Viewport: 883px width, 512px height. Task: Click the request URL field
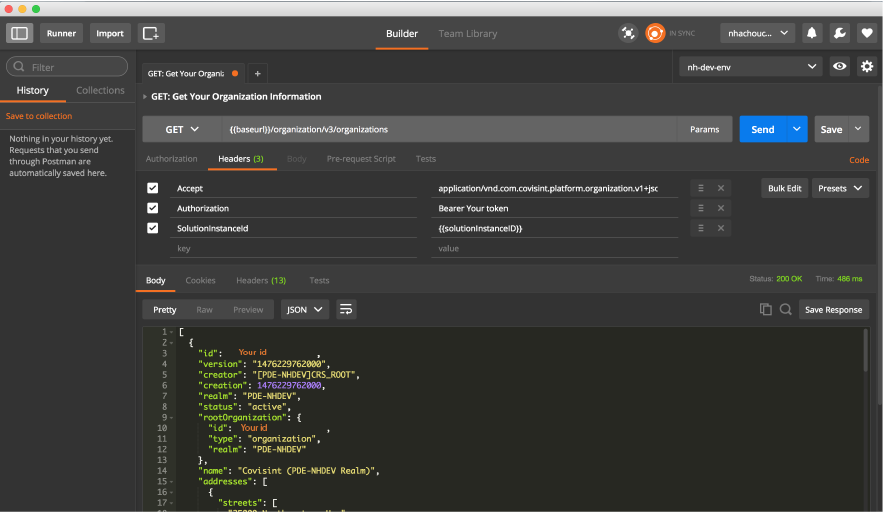[450, 129]
